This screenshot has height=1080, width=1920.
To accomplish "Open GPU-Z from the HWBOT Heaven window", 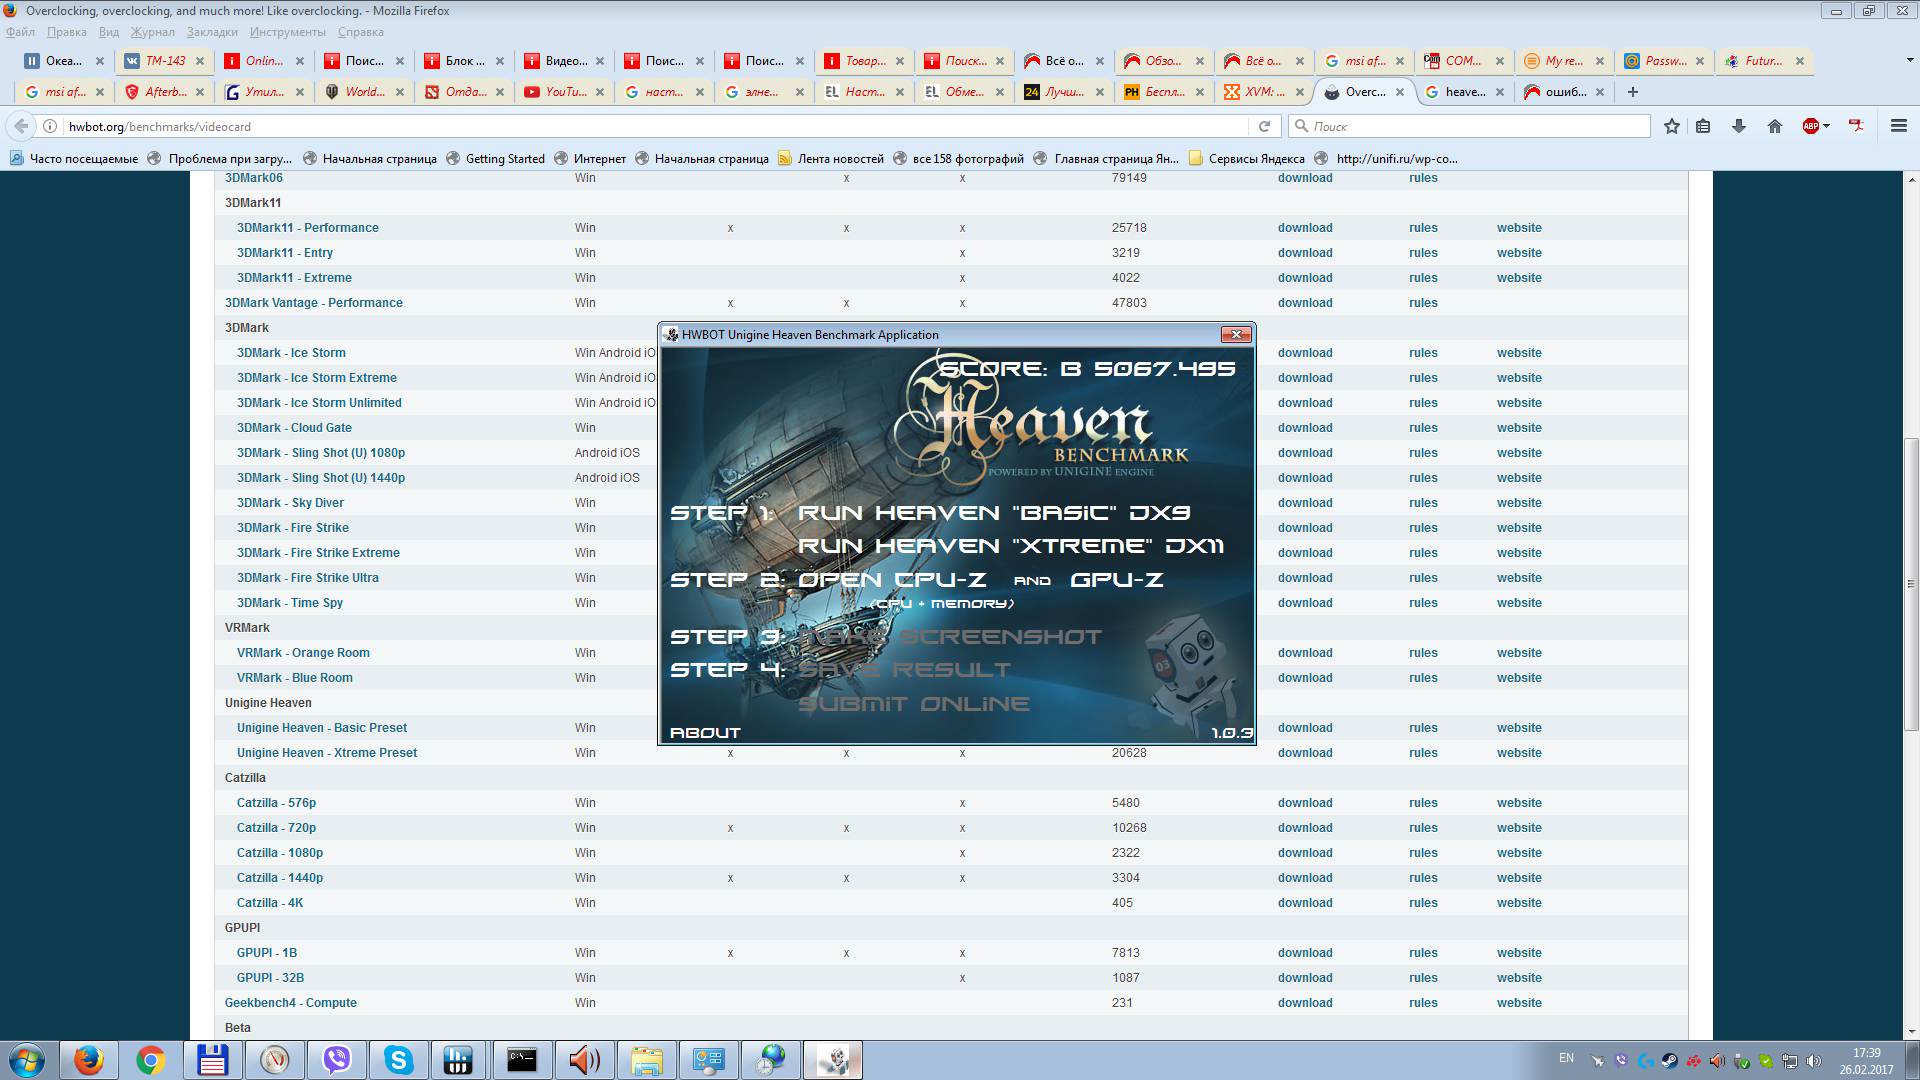I will 1117,580.
